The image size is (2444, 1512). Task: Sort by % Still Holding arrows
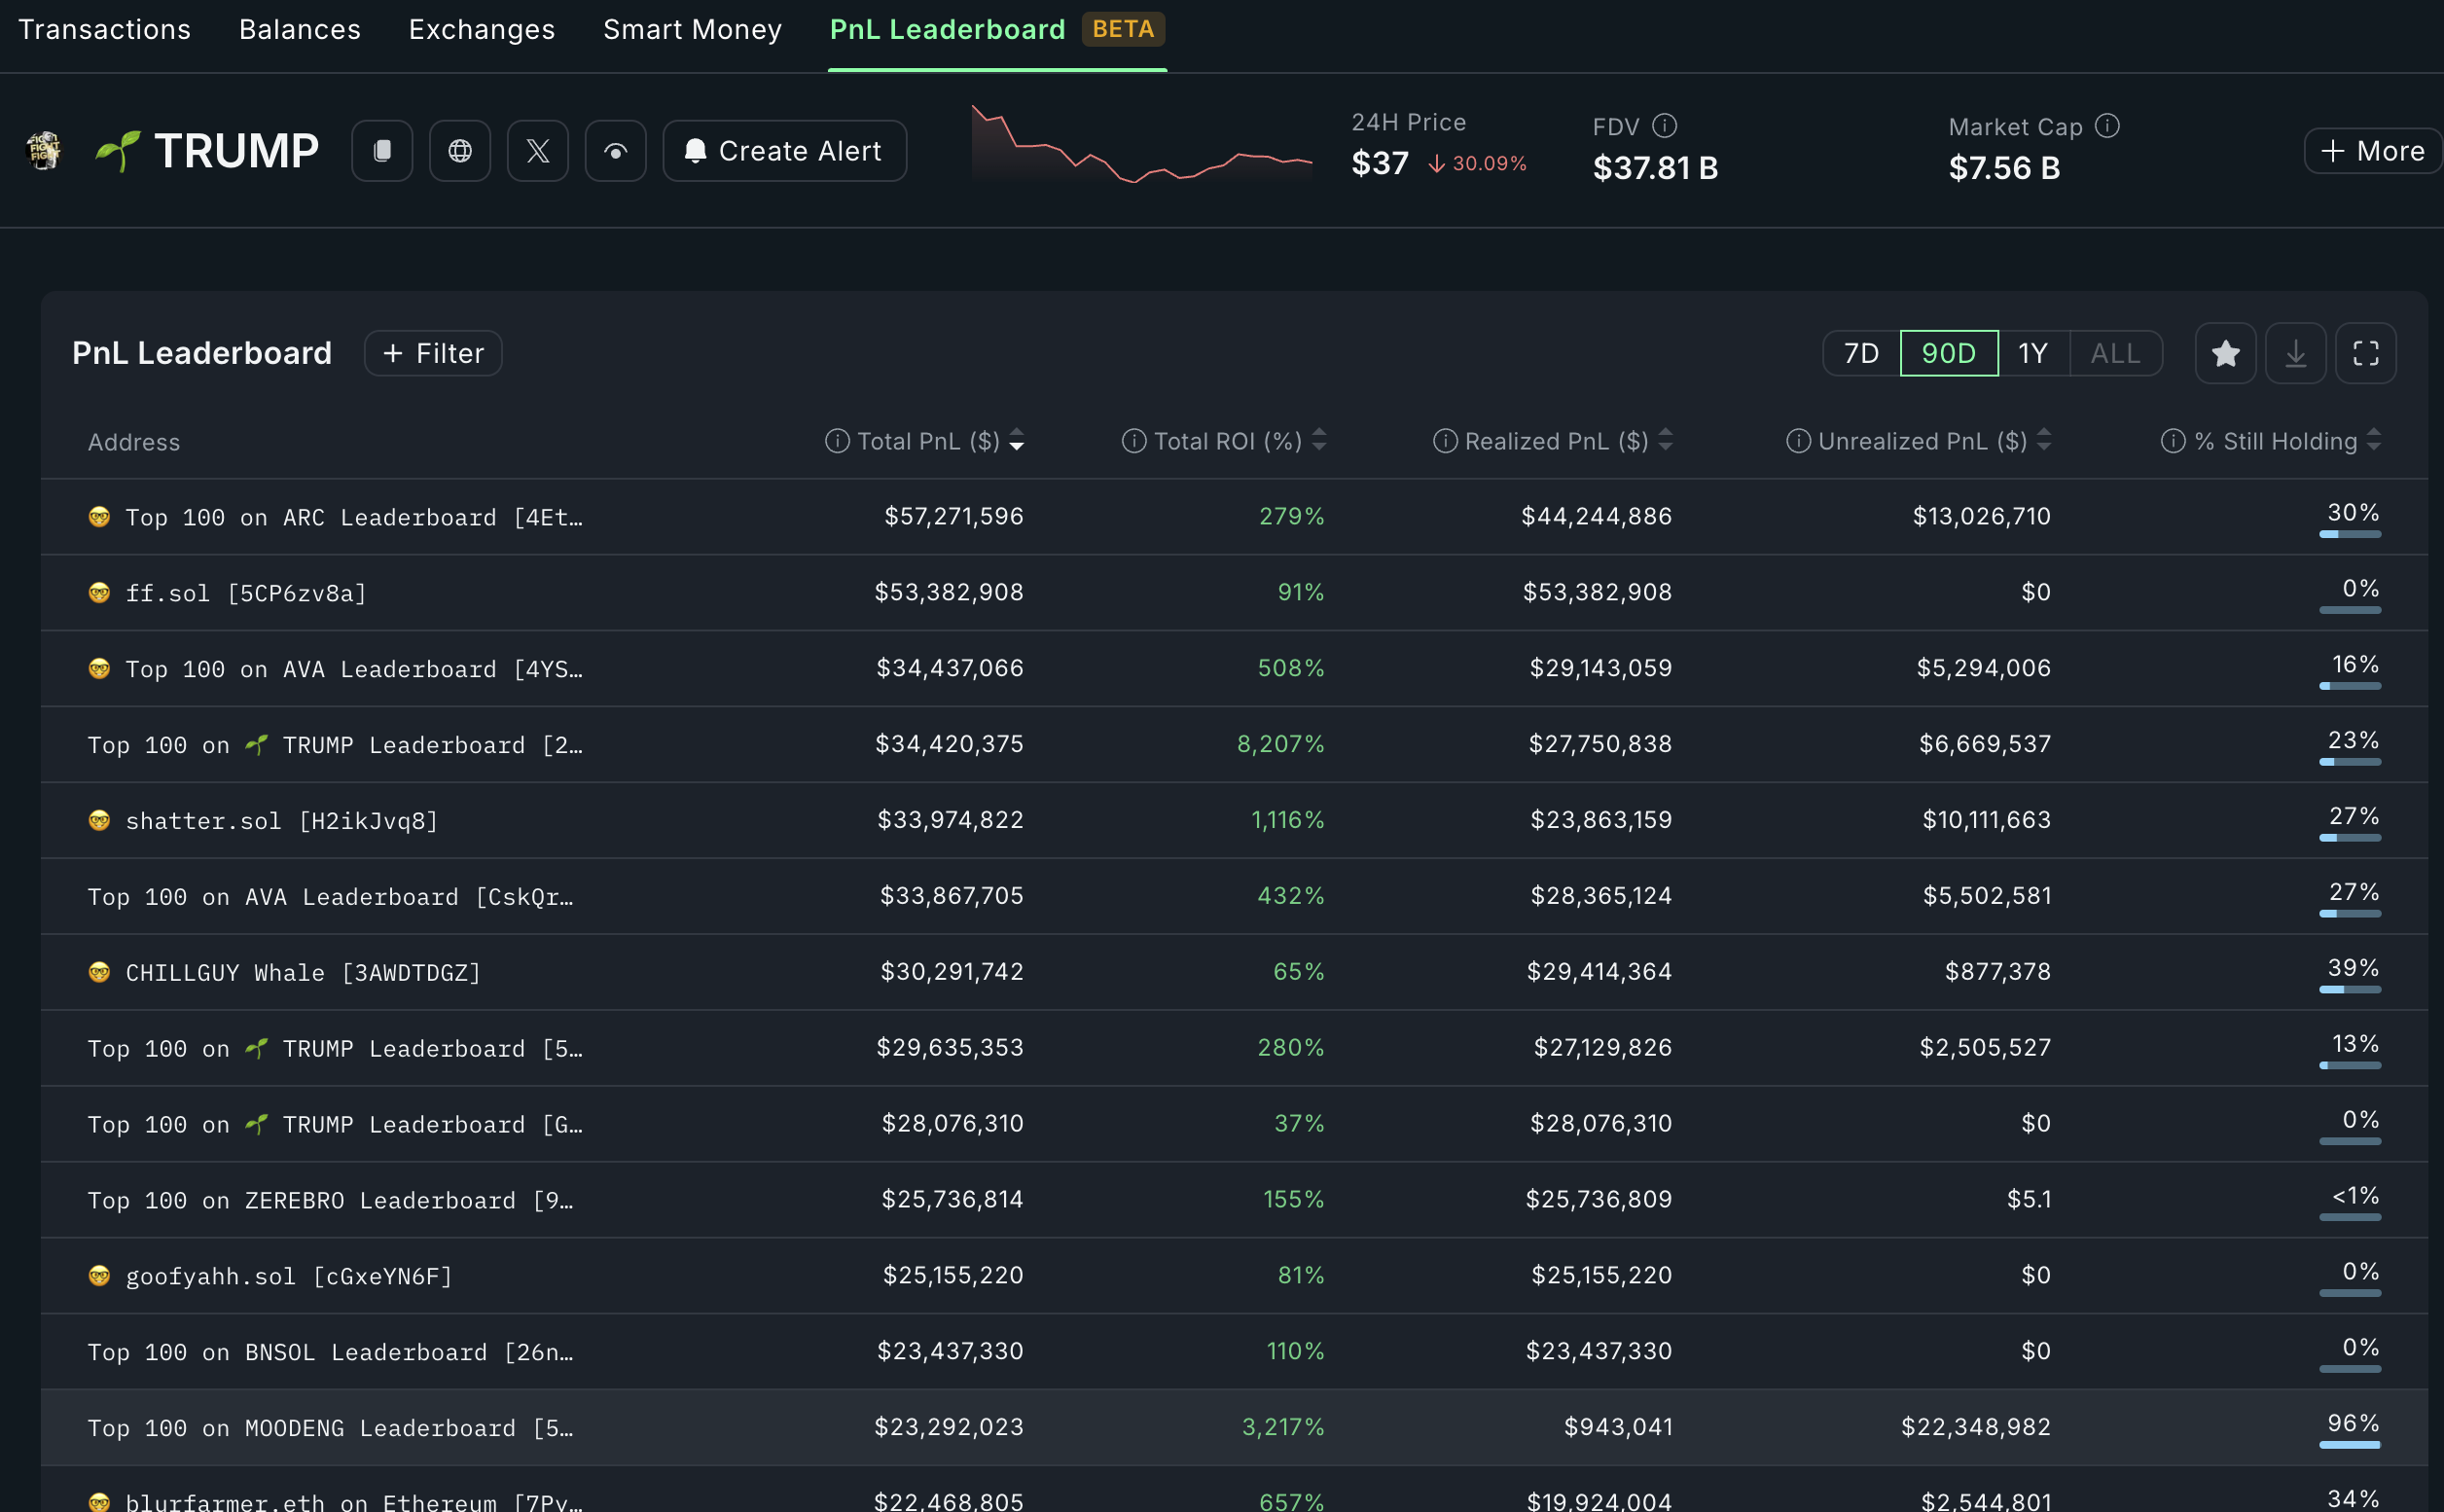2375,440
